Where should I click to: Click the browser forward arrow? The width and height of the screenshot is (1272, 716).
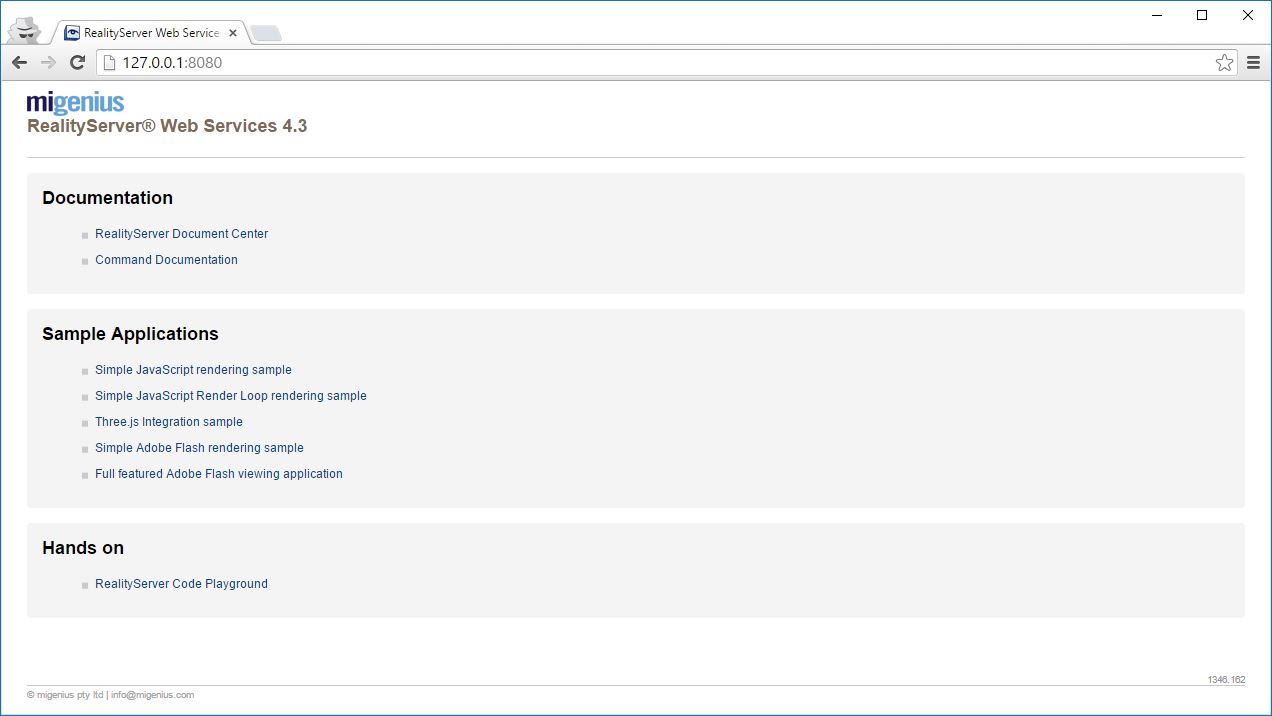pyautogui.click(x=48, y=63)
